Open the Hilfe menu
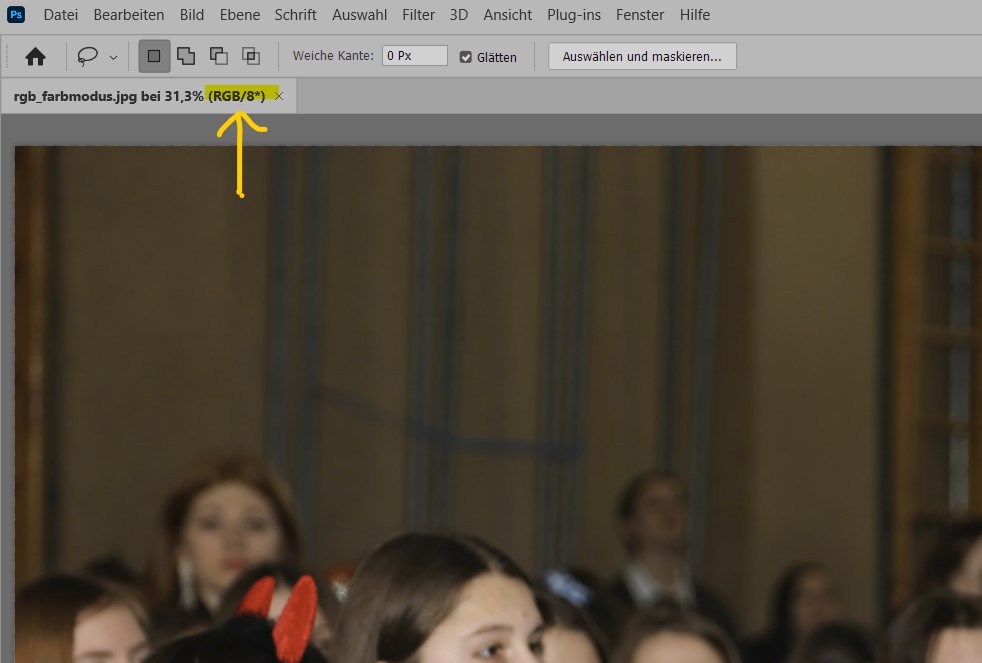Screen dimensions: 982x663 (695, 14)
